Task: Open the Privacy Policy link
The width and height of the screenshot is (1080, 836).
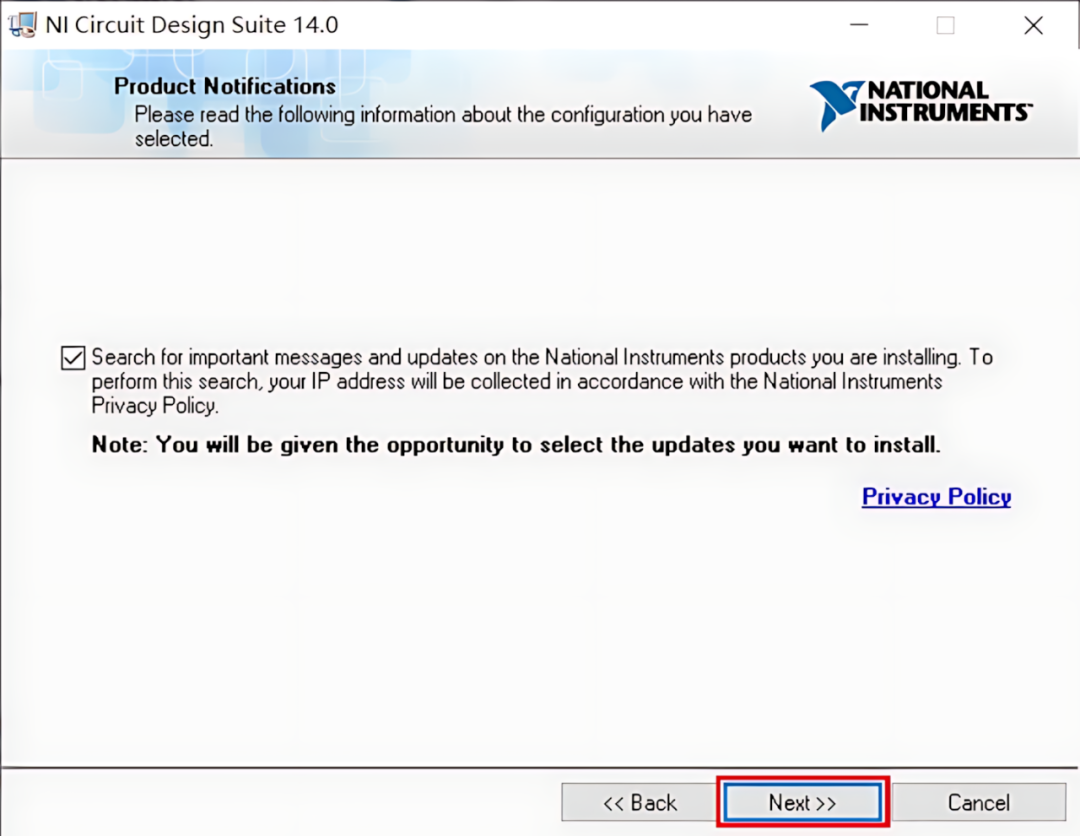Action: pyautogui.click(x=936, y=497)
